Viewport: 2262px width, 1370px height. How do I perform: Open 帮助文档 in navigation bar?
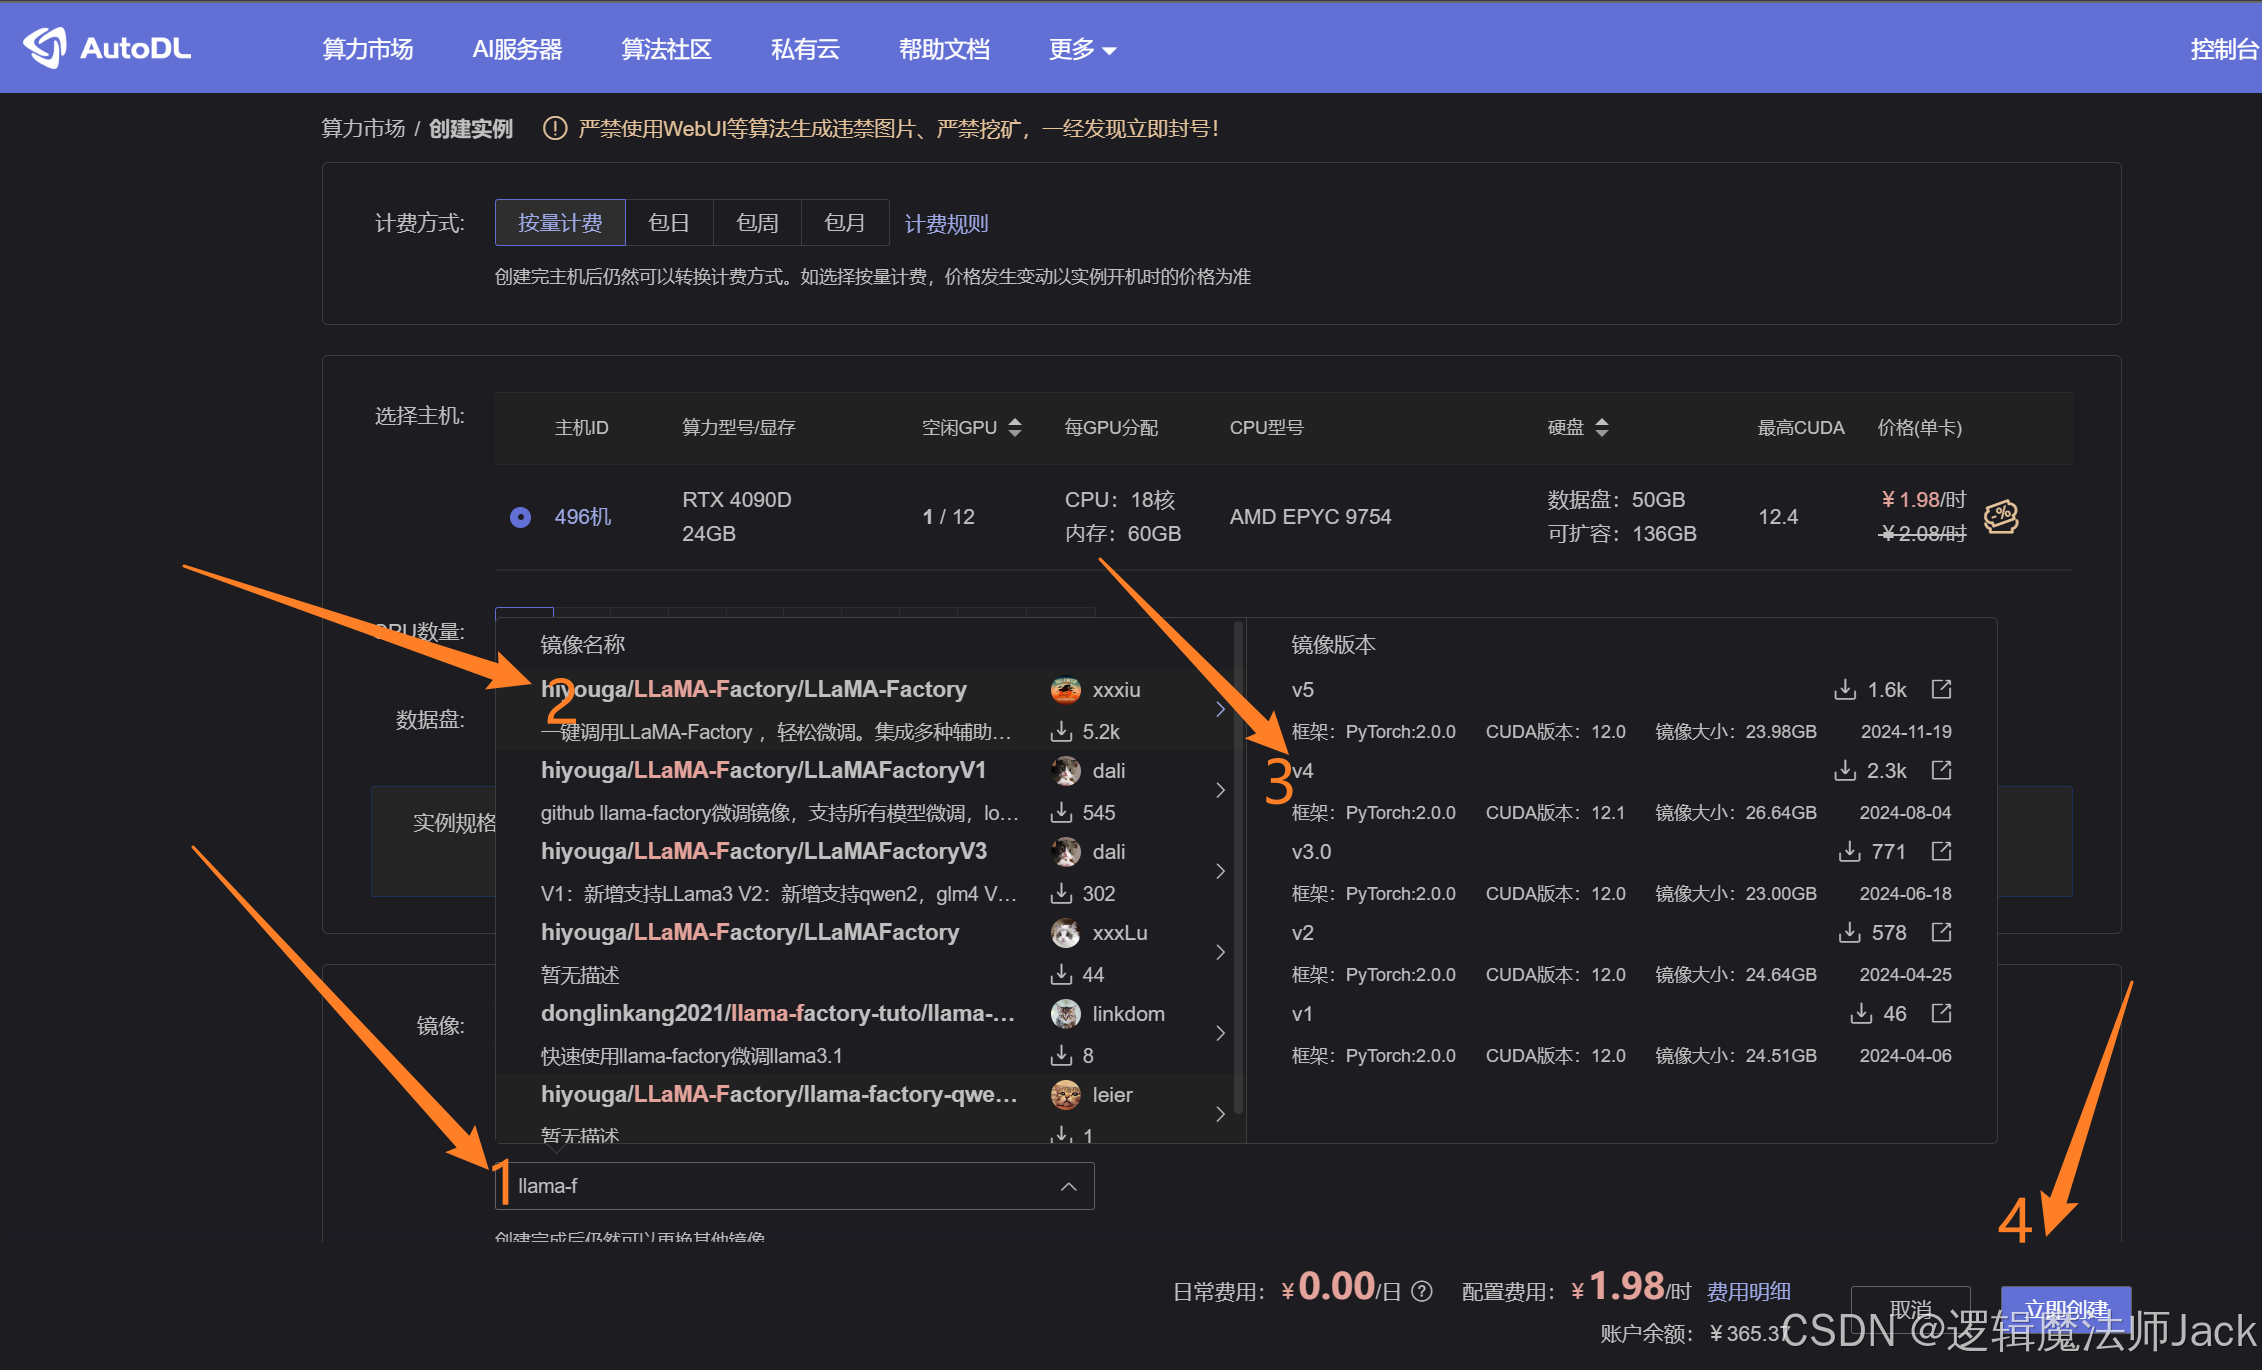pyautogui.click(x=943, y=49)
